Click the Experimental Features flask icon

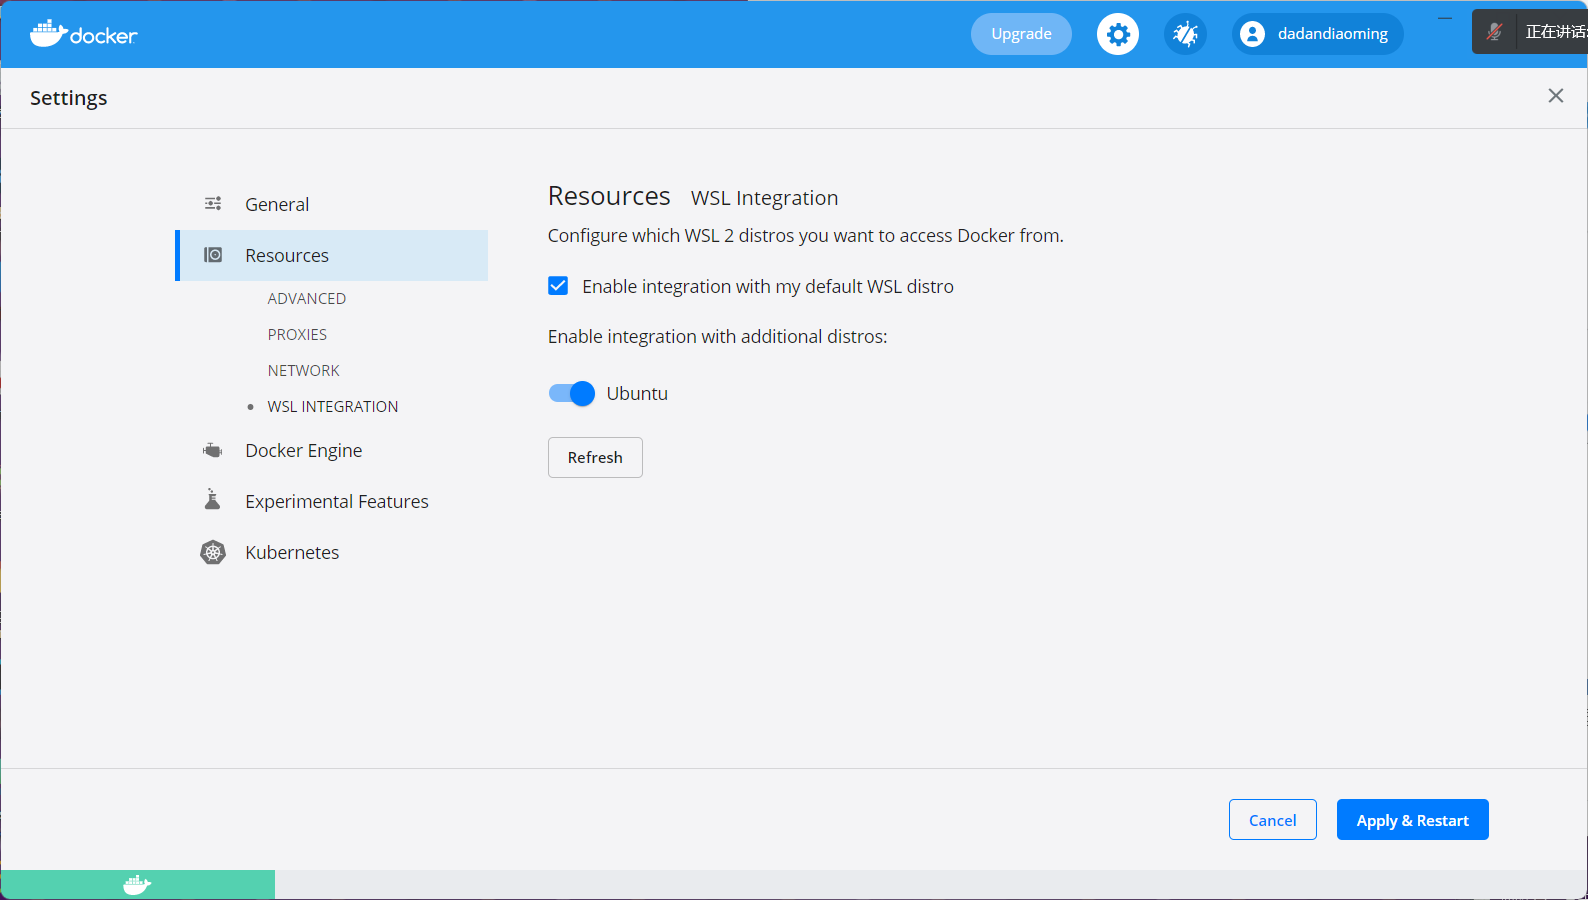tap(212, 499)
